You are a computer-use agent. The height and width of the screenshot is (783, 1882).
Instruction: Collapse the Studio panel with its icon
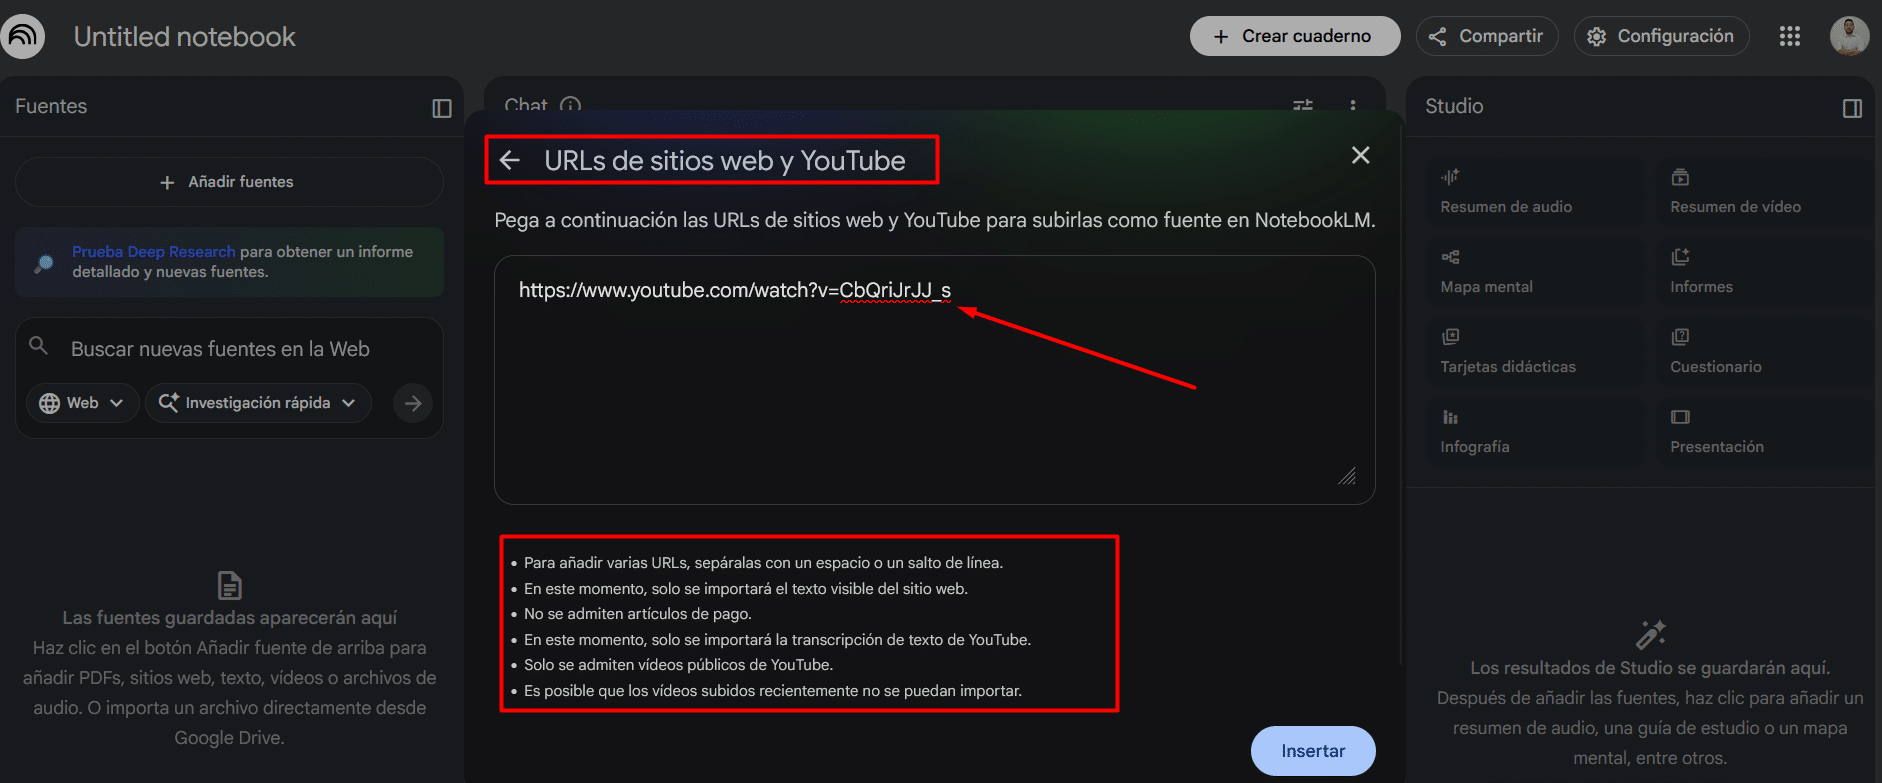point(1852,108)
